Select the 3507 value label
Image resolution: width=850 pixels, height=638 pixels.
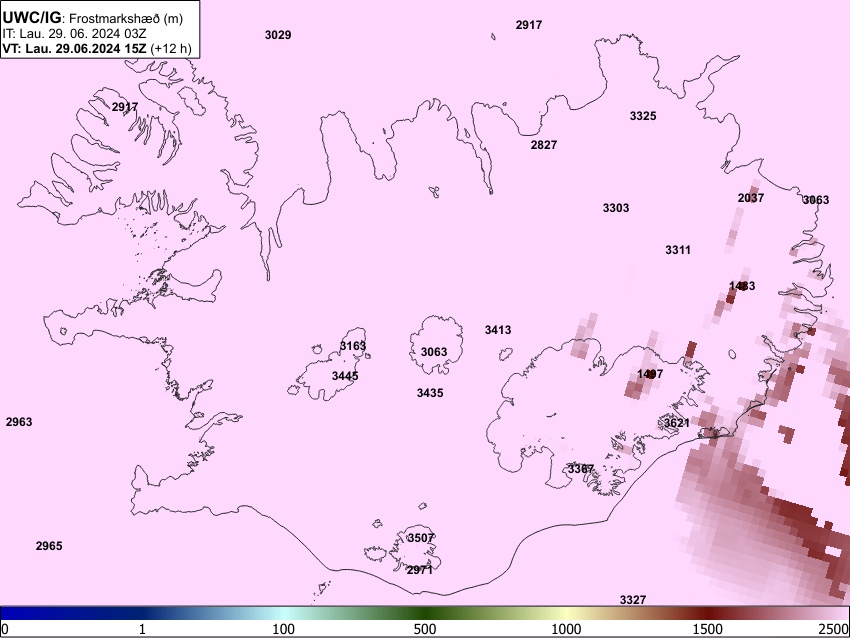[x=421, y=538]
